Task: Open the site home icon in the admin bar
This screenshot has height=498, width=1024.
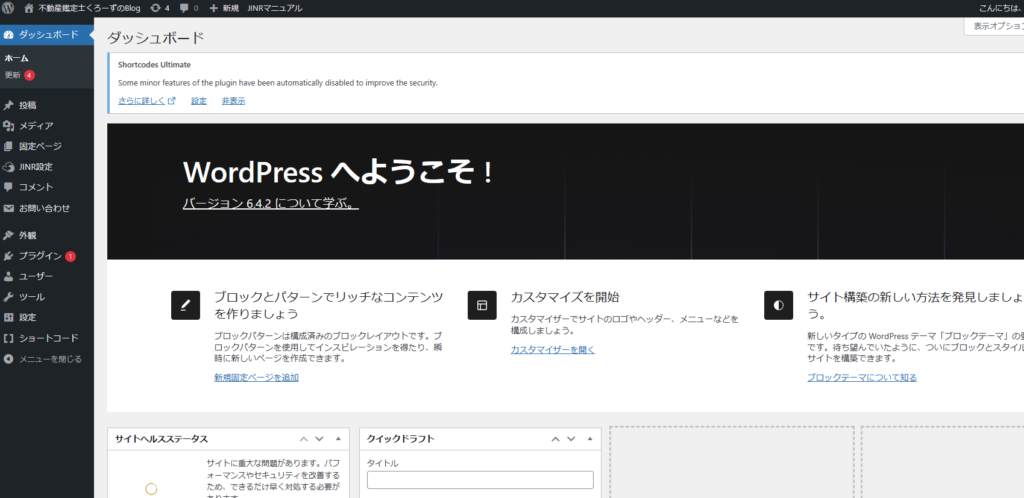Action: 29,8
